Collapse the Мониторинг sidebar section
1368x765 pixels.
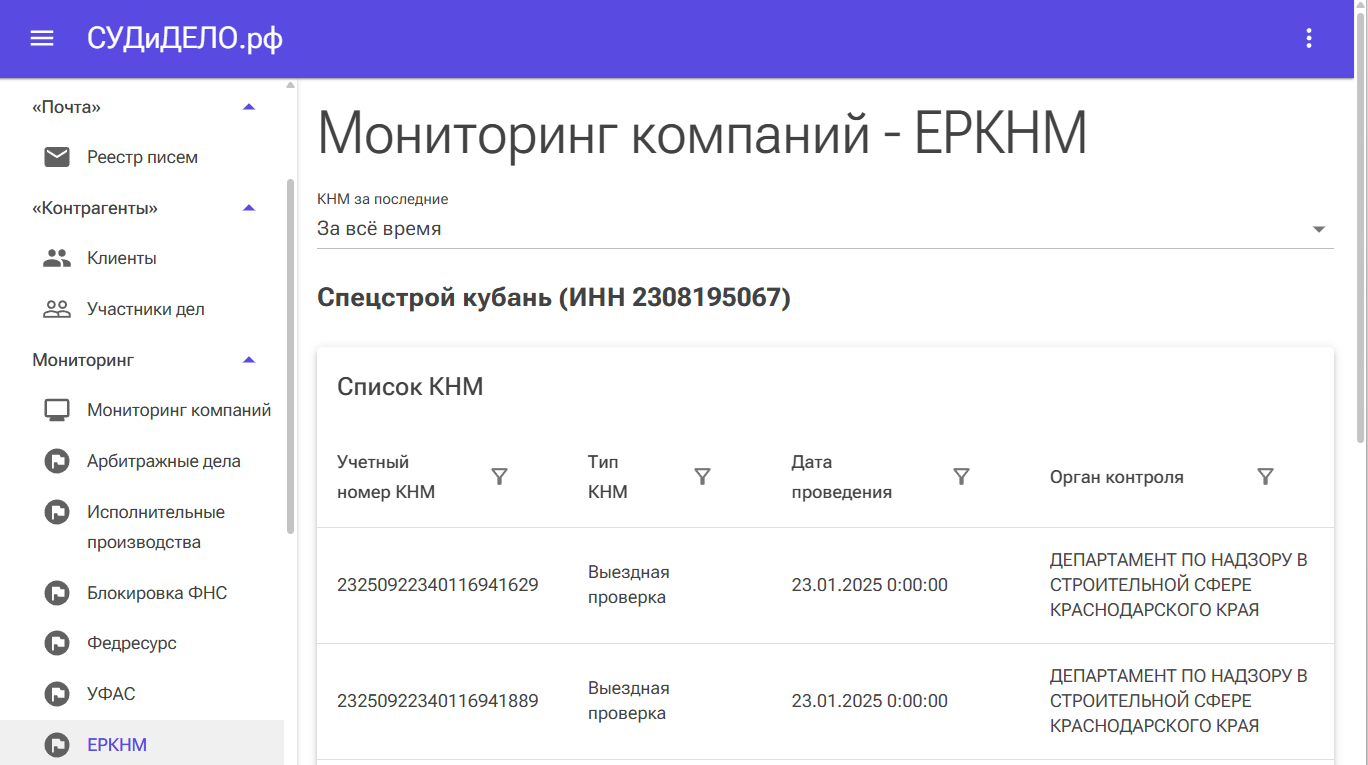(x=249, y=360)
